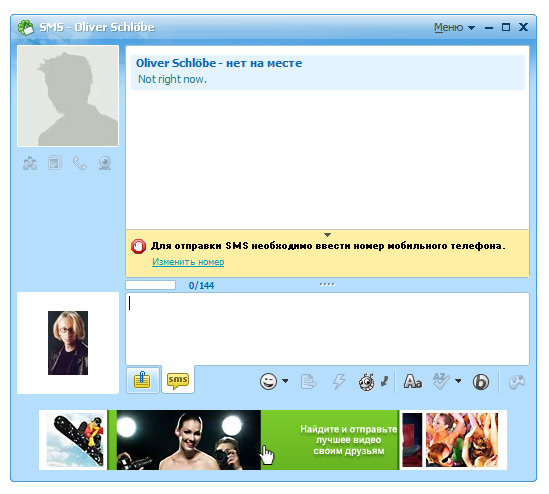This screenshot has height=494, width=549.
Task: Click the Изменить номер link
Action: coord(188,262)
